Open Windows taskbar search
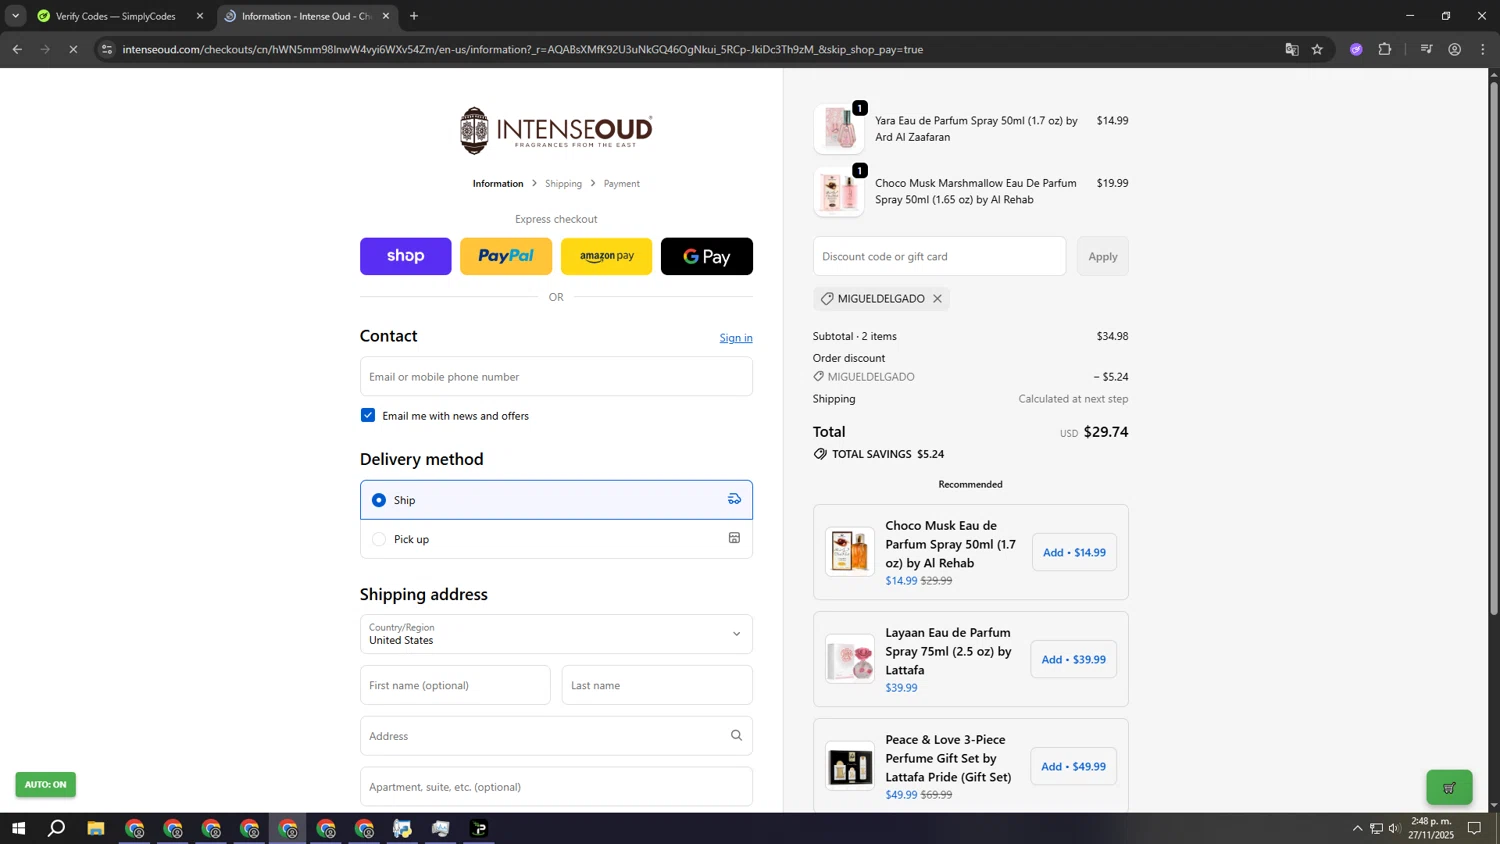Image resolution: width=1500 pixels, height=844 pixels. pyautogui.click(x=57, y=829)
